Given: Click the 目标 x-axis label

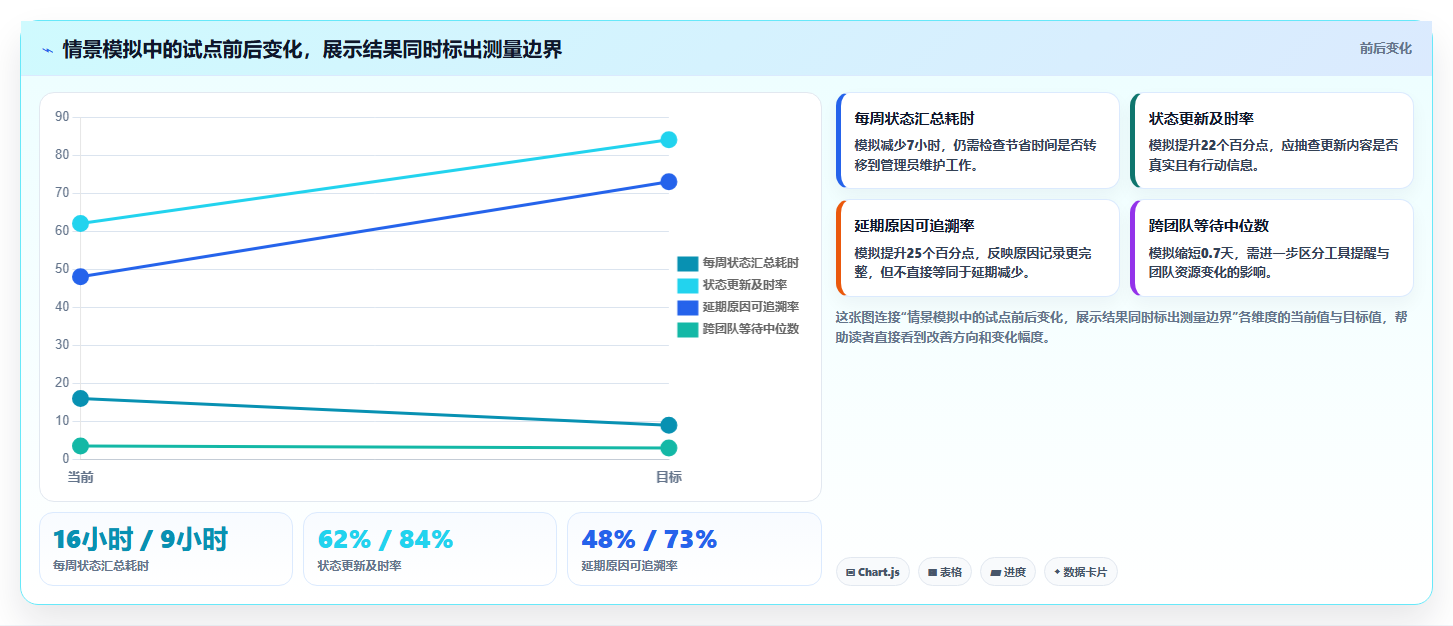Looking at the screenshot, I should [x=669, y=477].
